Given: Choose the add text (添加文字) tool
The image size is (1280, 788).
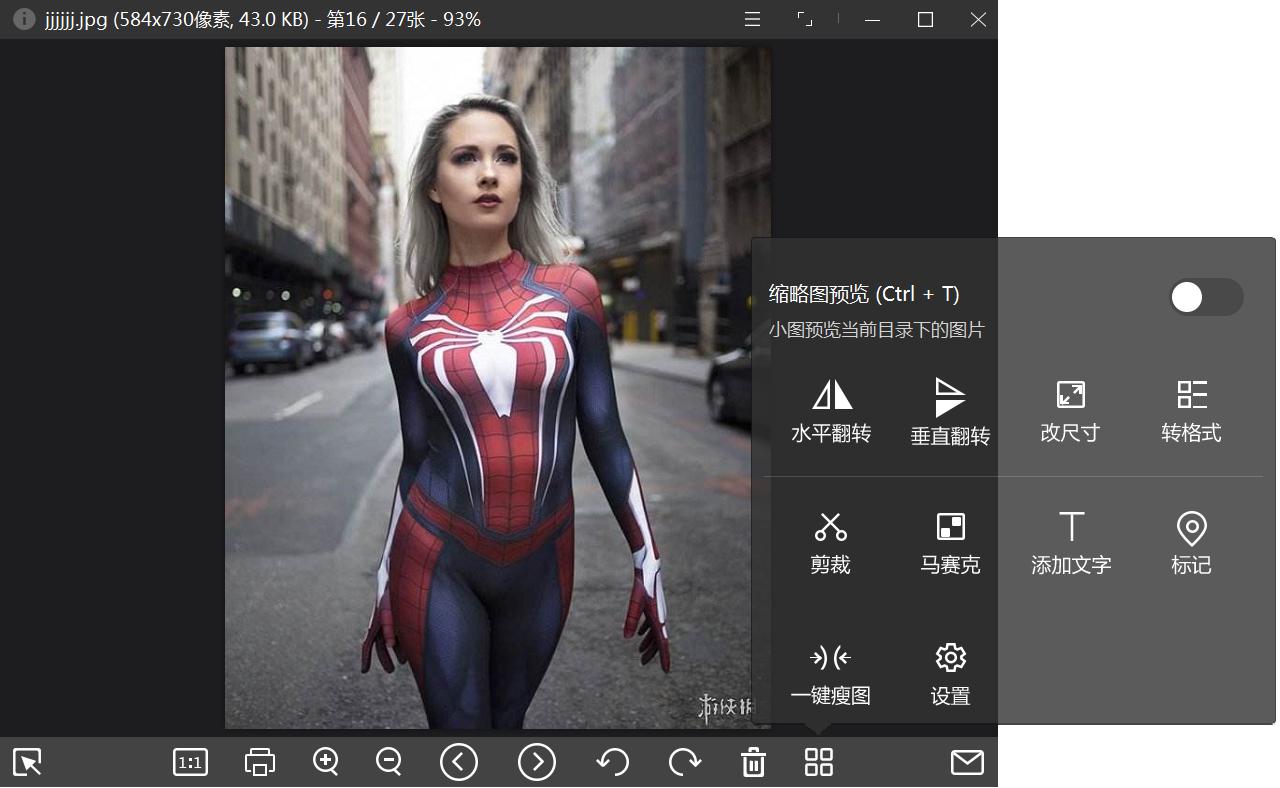Looking at the screenshot, I should tap(1071, 527).
